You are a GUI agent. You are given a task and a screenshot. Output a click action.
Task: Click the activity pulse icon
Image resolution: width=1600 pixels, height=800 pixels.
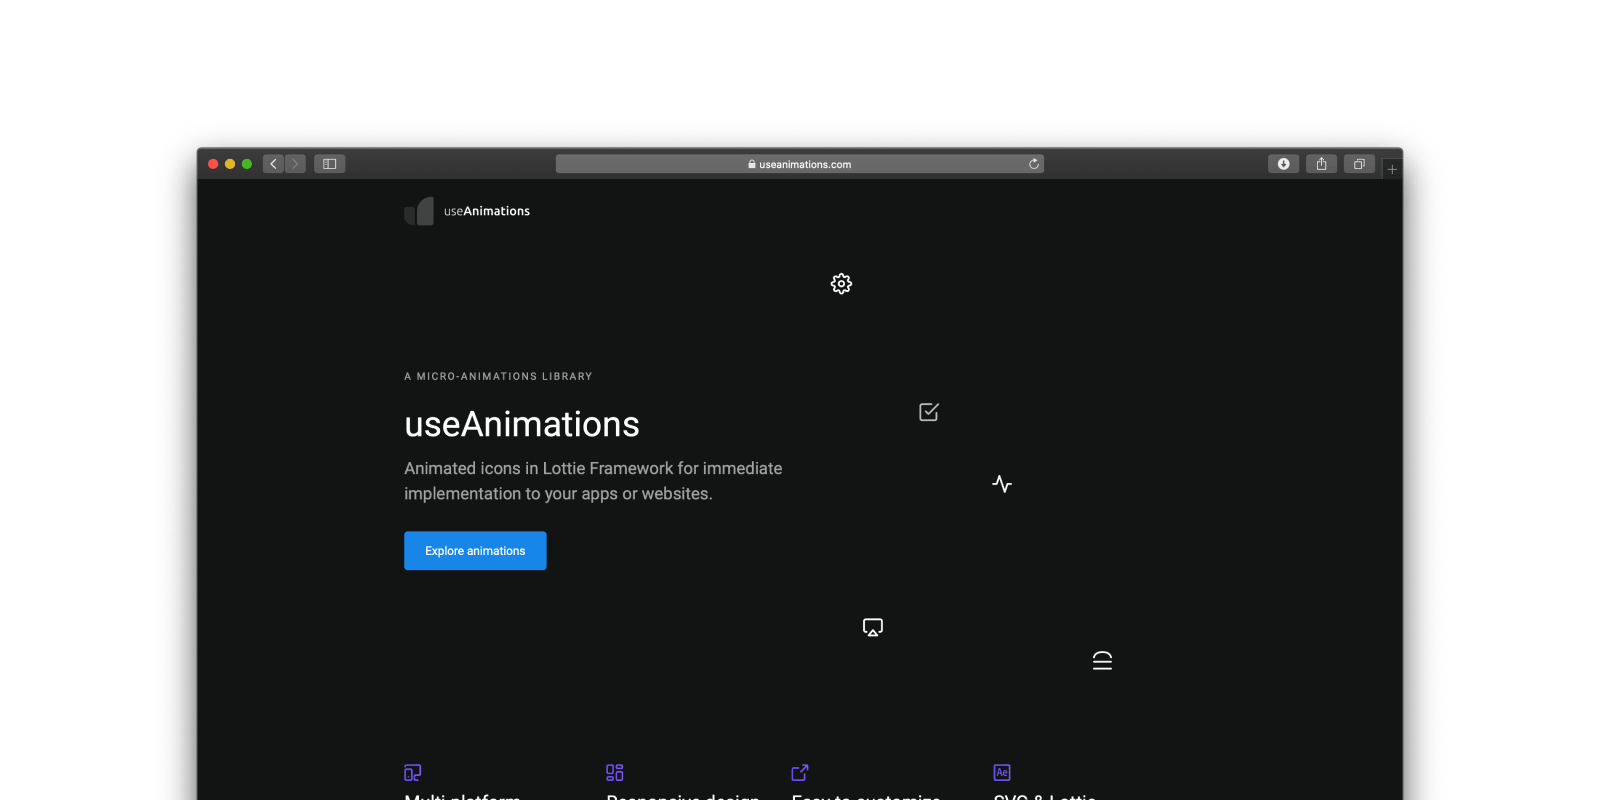click(x=1002, y=484)
